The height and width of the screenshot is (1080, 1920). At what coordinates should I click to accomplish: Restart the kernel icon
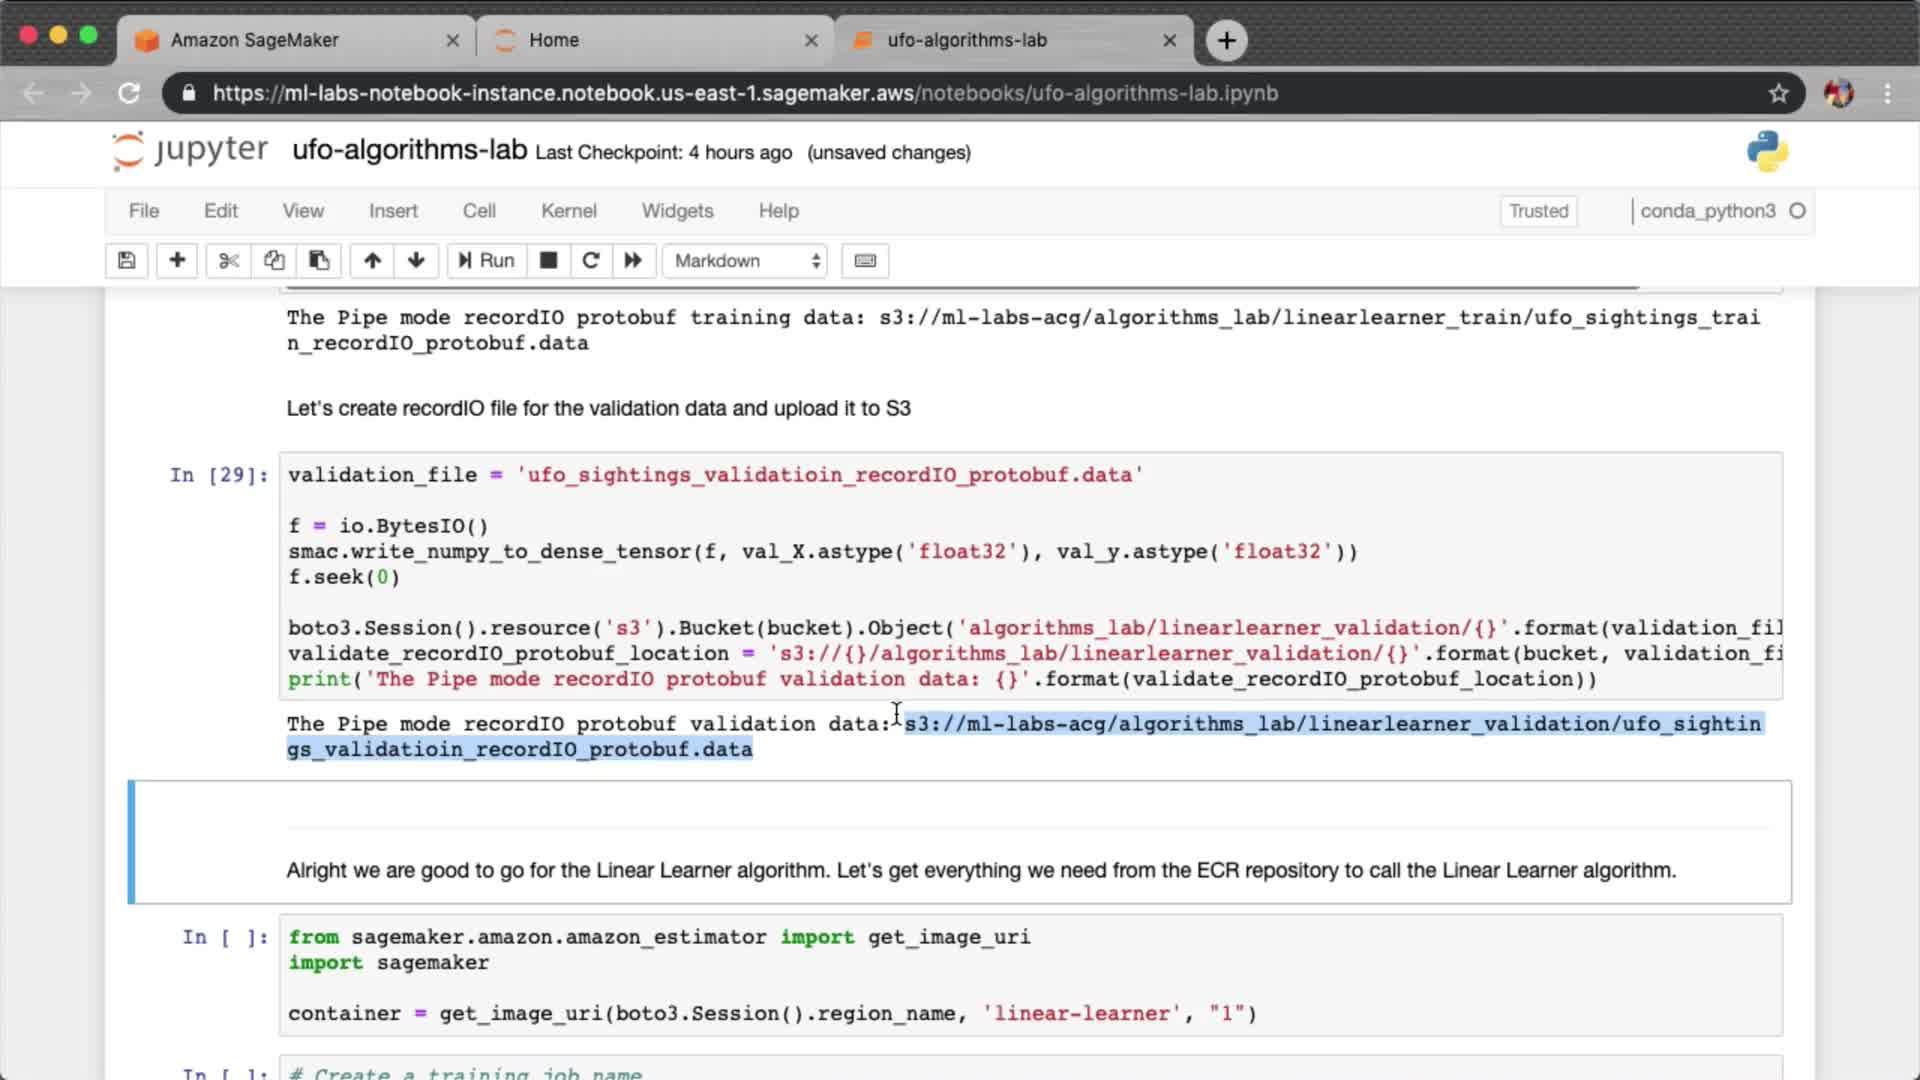[590, 260]
